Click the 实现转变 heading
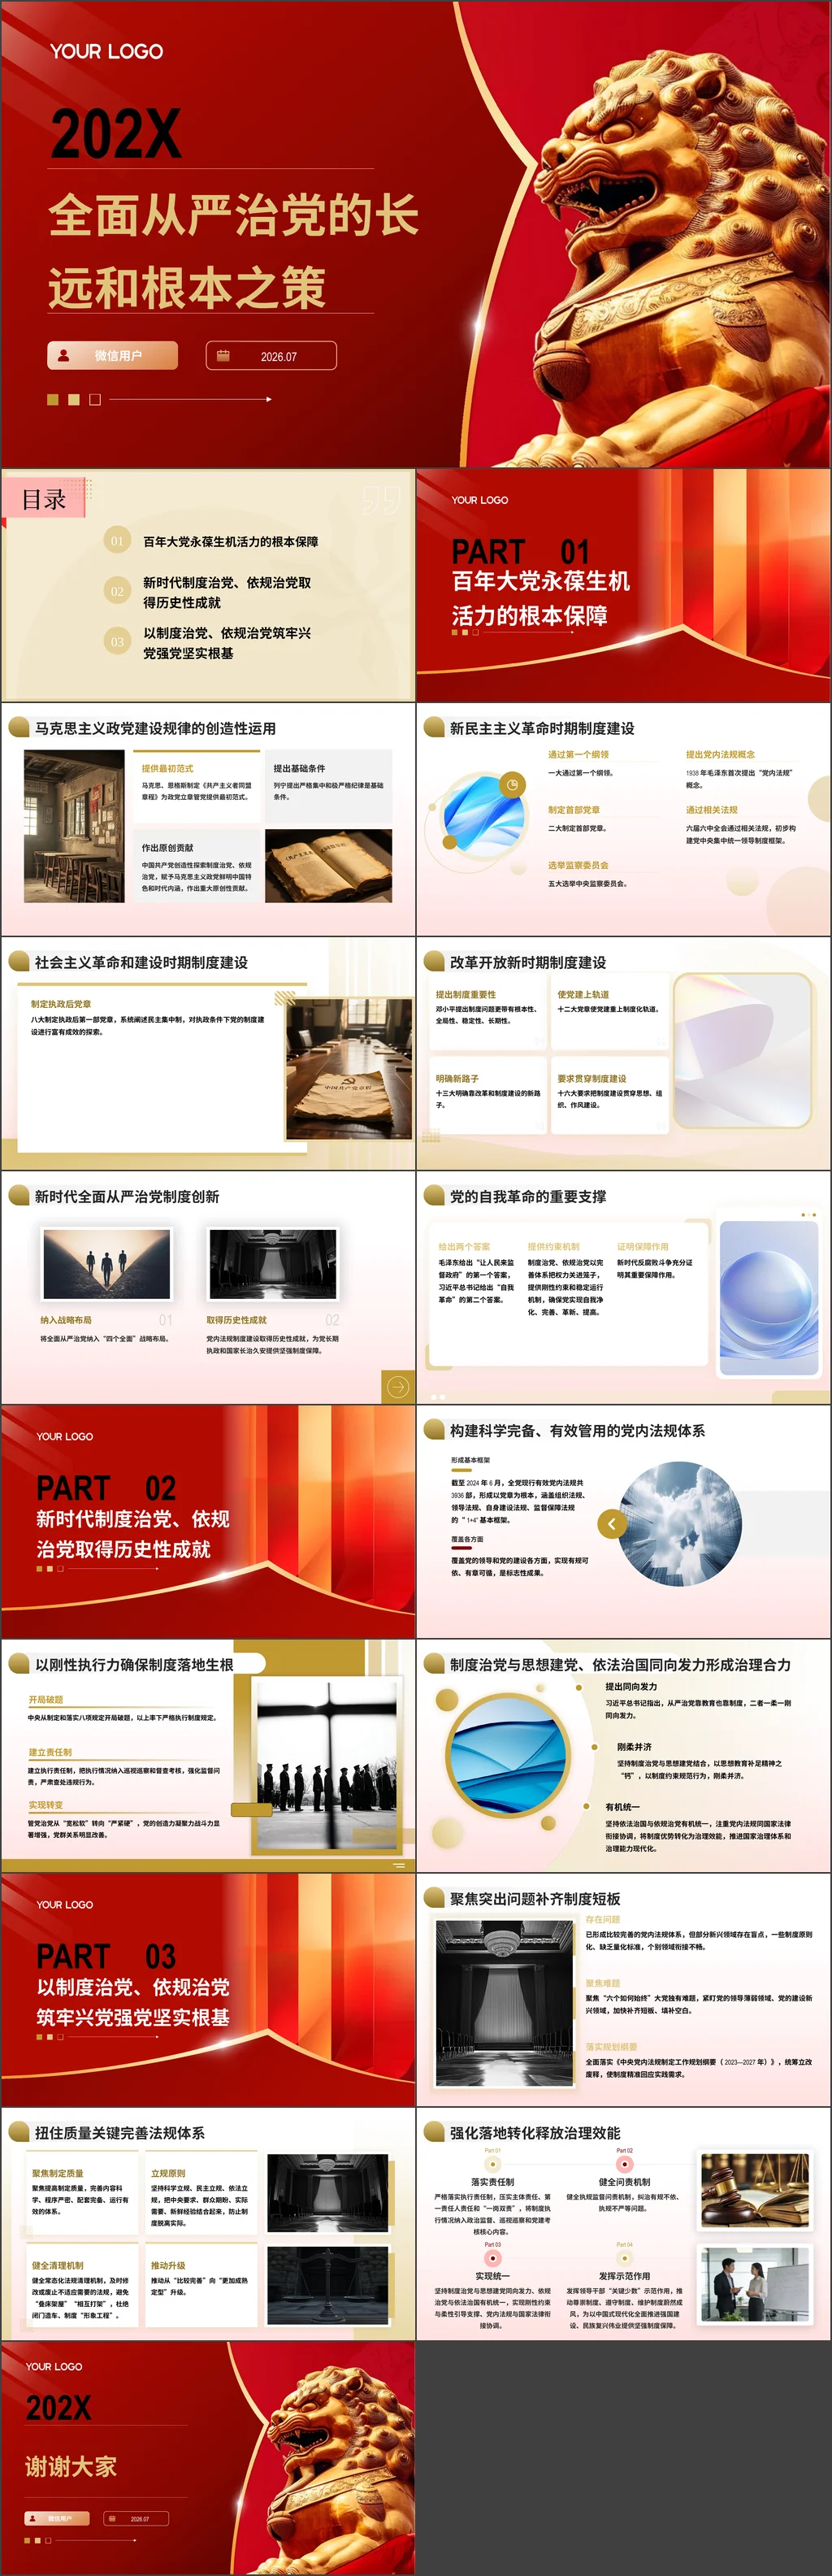Screen dimensions: 832x2576 [x=46, y=1805]
